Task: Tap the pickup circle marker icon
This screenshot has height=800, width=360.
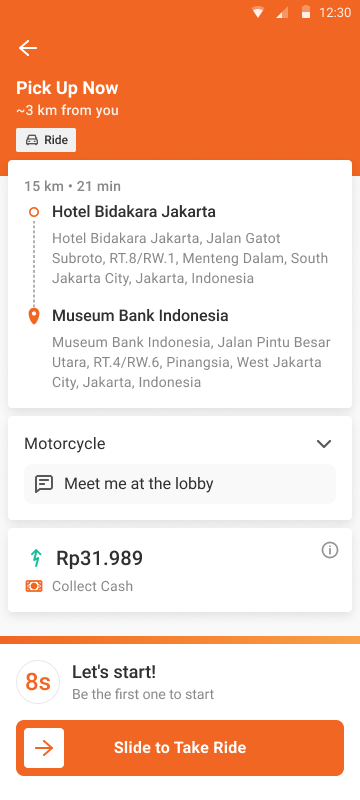Action: point(34,212)
